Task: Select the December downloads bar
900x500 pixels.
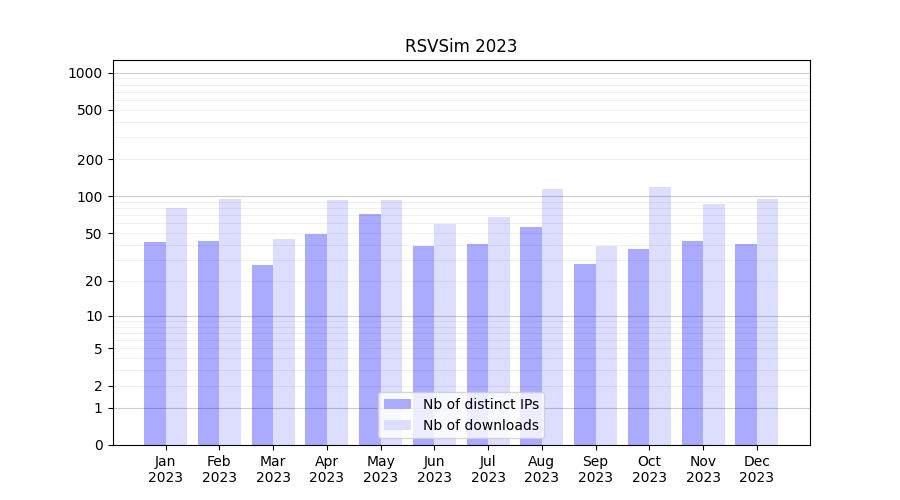Action: point(767,322)
